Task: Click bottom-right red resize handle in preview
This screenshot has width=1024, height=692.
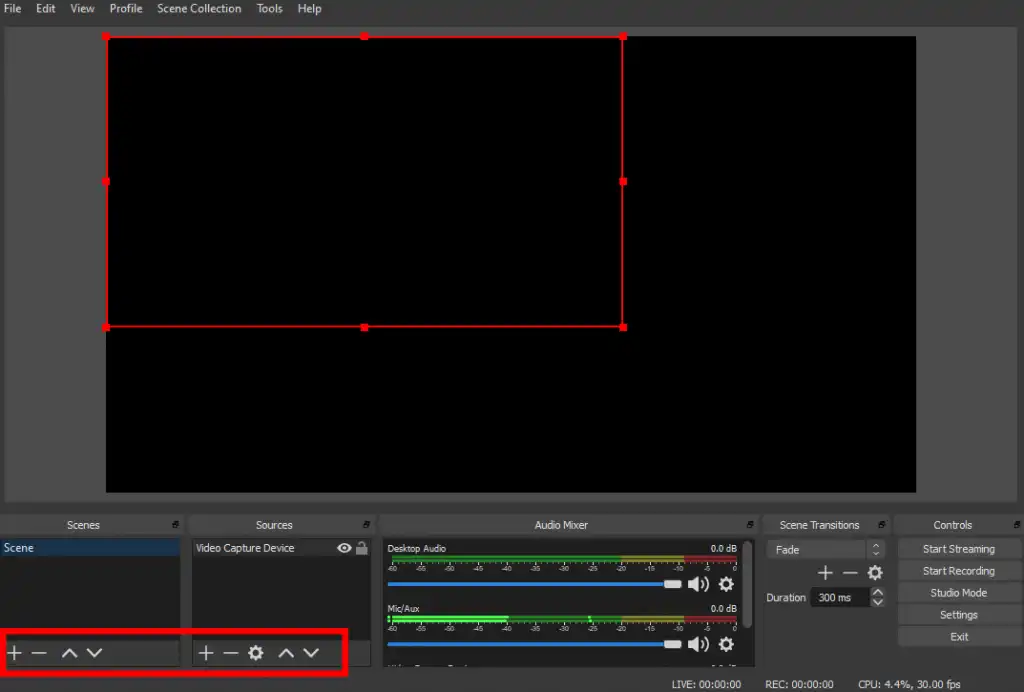Action: [623, 327]
